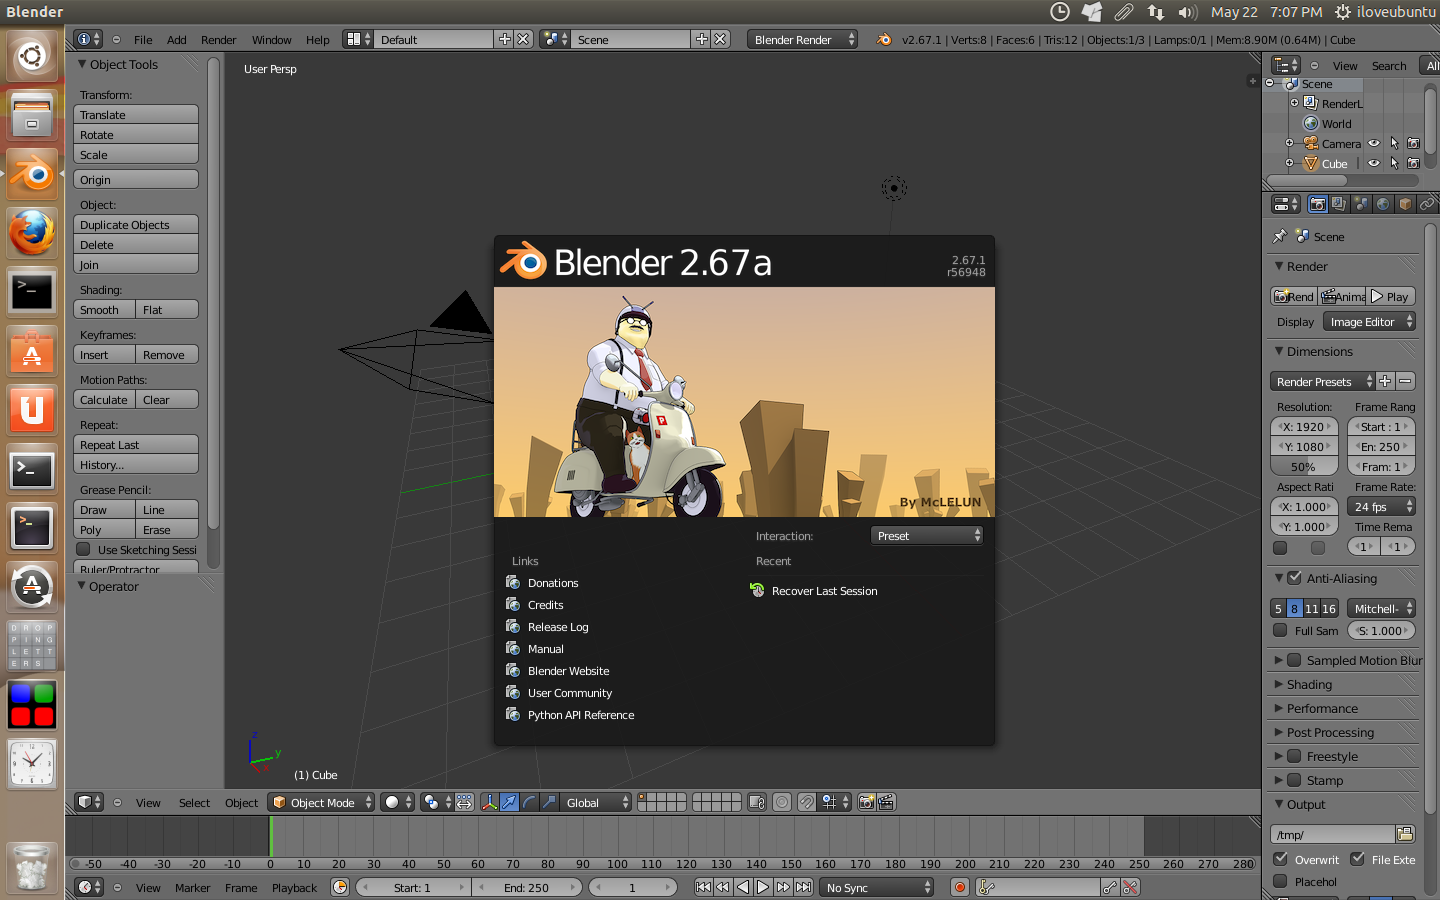Open the Playback menu in timeline
The width and height of the screenshot is (1440, 900).
(x=294, y=888)
